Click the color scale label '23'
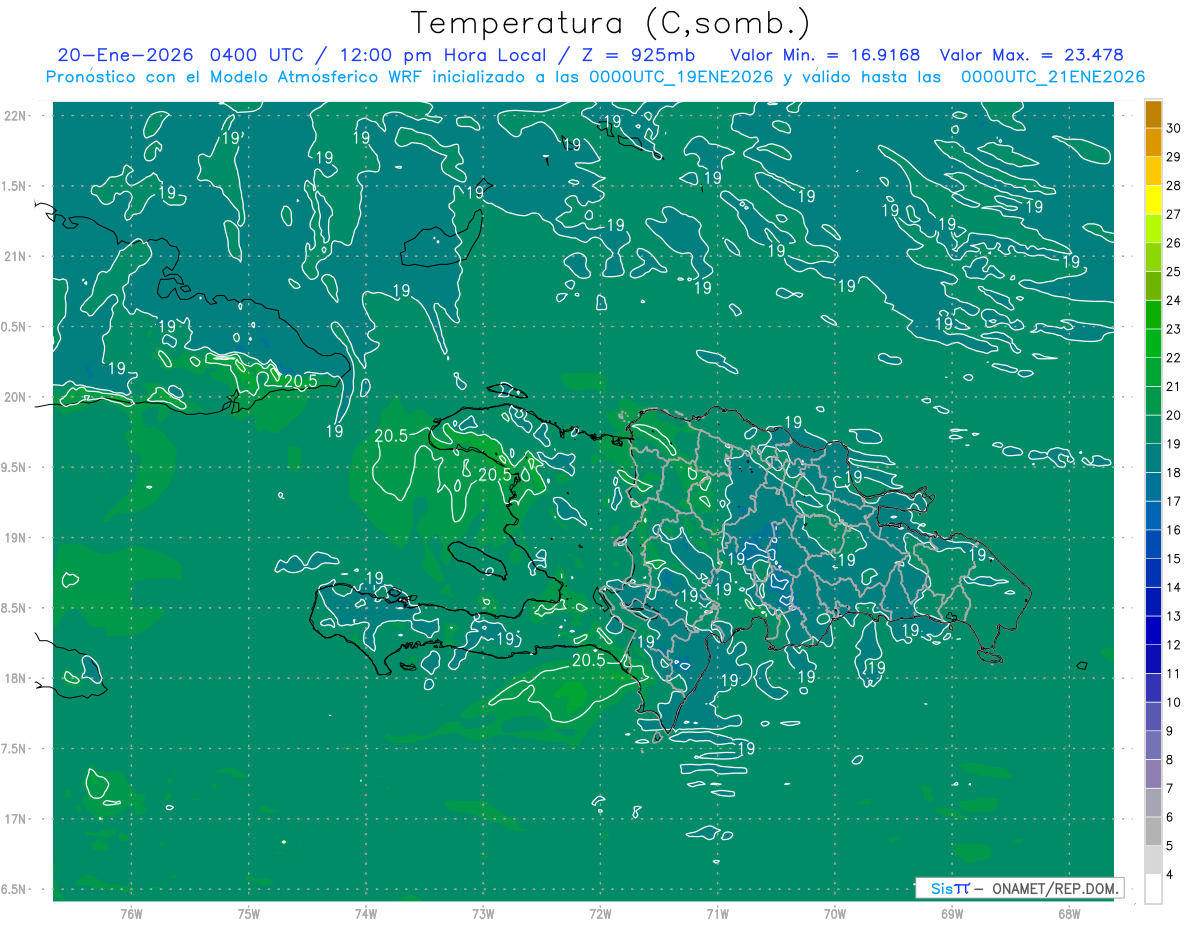This screenshot has width=1200, height=927. [x=1173, y=329]
